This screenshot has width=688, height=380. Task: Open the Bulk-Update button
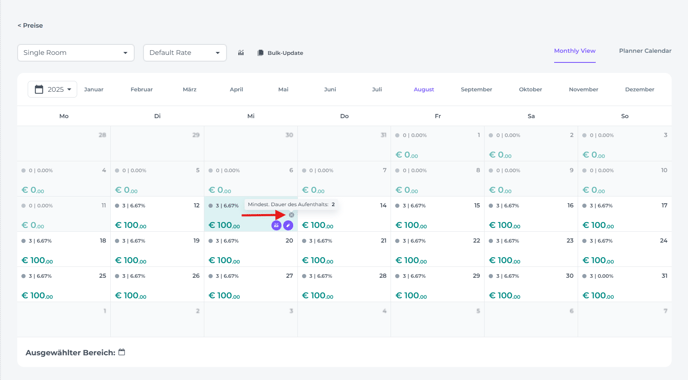point(280,53)
